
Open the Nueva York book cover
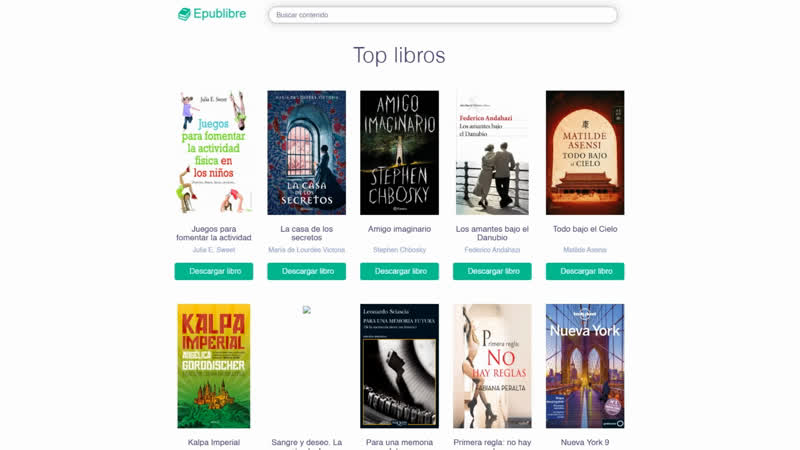click(585, 366)
